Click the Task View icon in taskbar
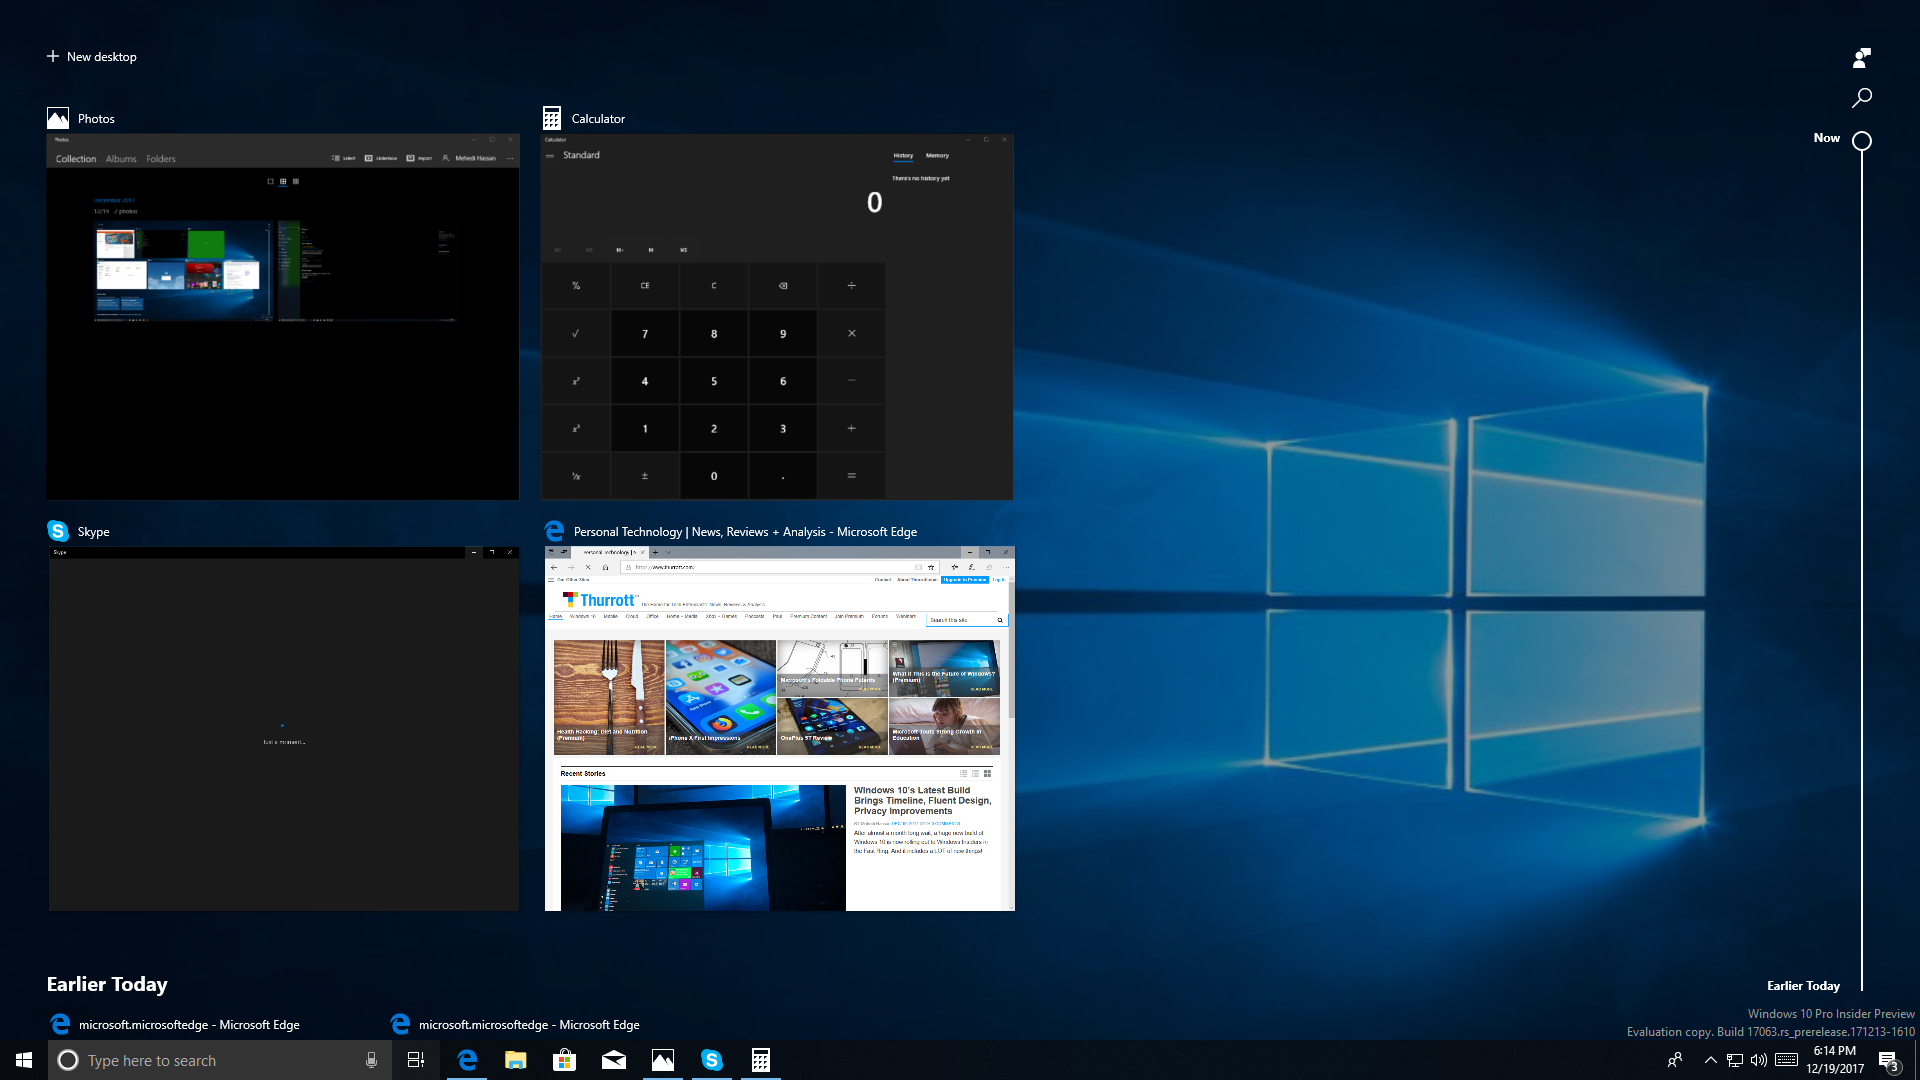Screen dimensions: 1920x1080 pos(416,1060)
